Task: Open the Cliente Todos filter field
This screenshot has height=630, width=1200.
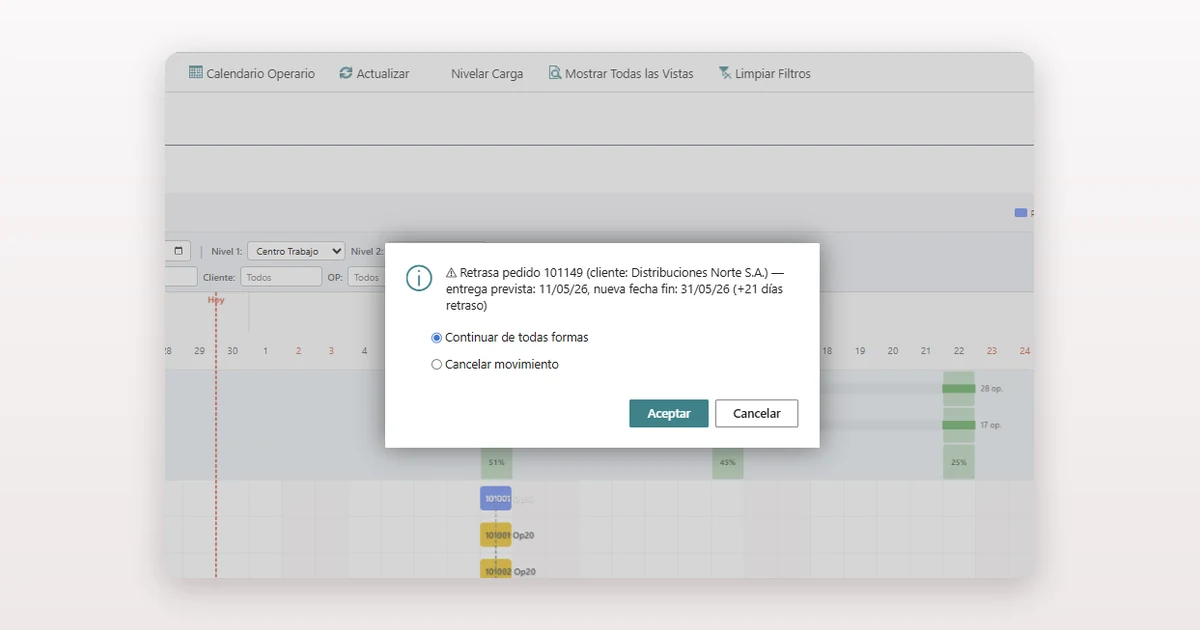Action: 281,277
